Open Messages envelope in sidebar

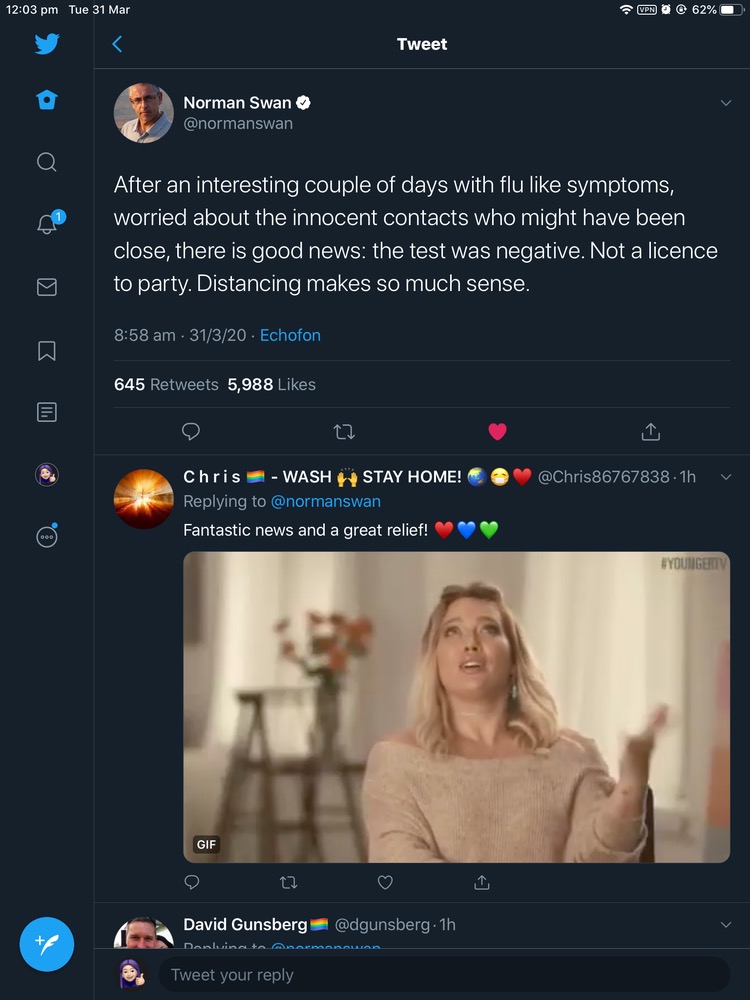click(47, 287)
